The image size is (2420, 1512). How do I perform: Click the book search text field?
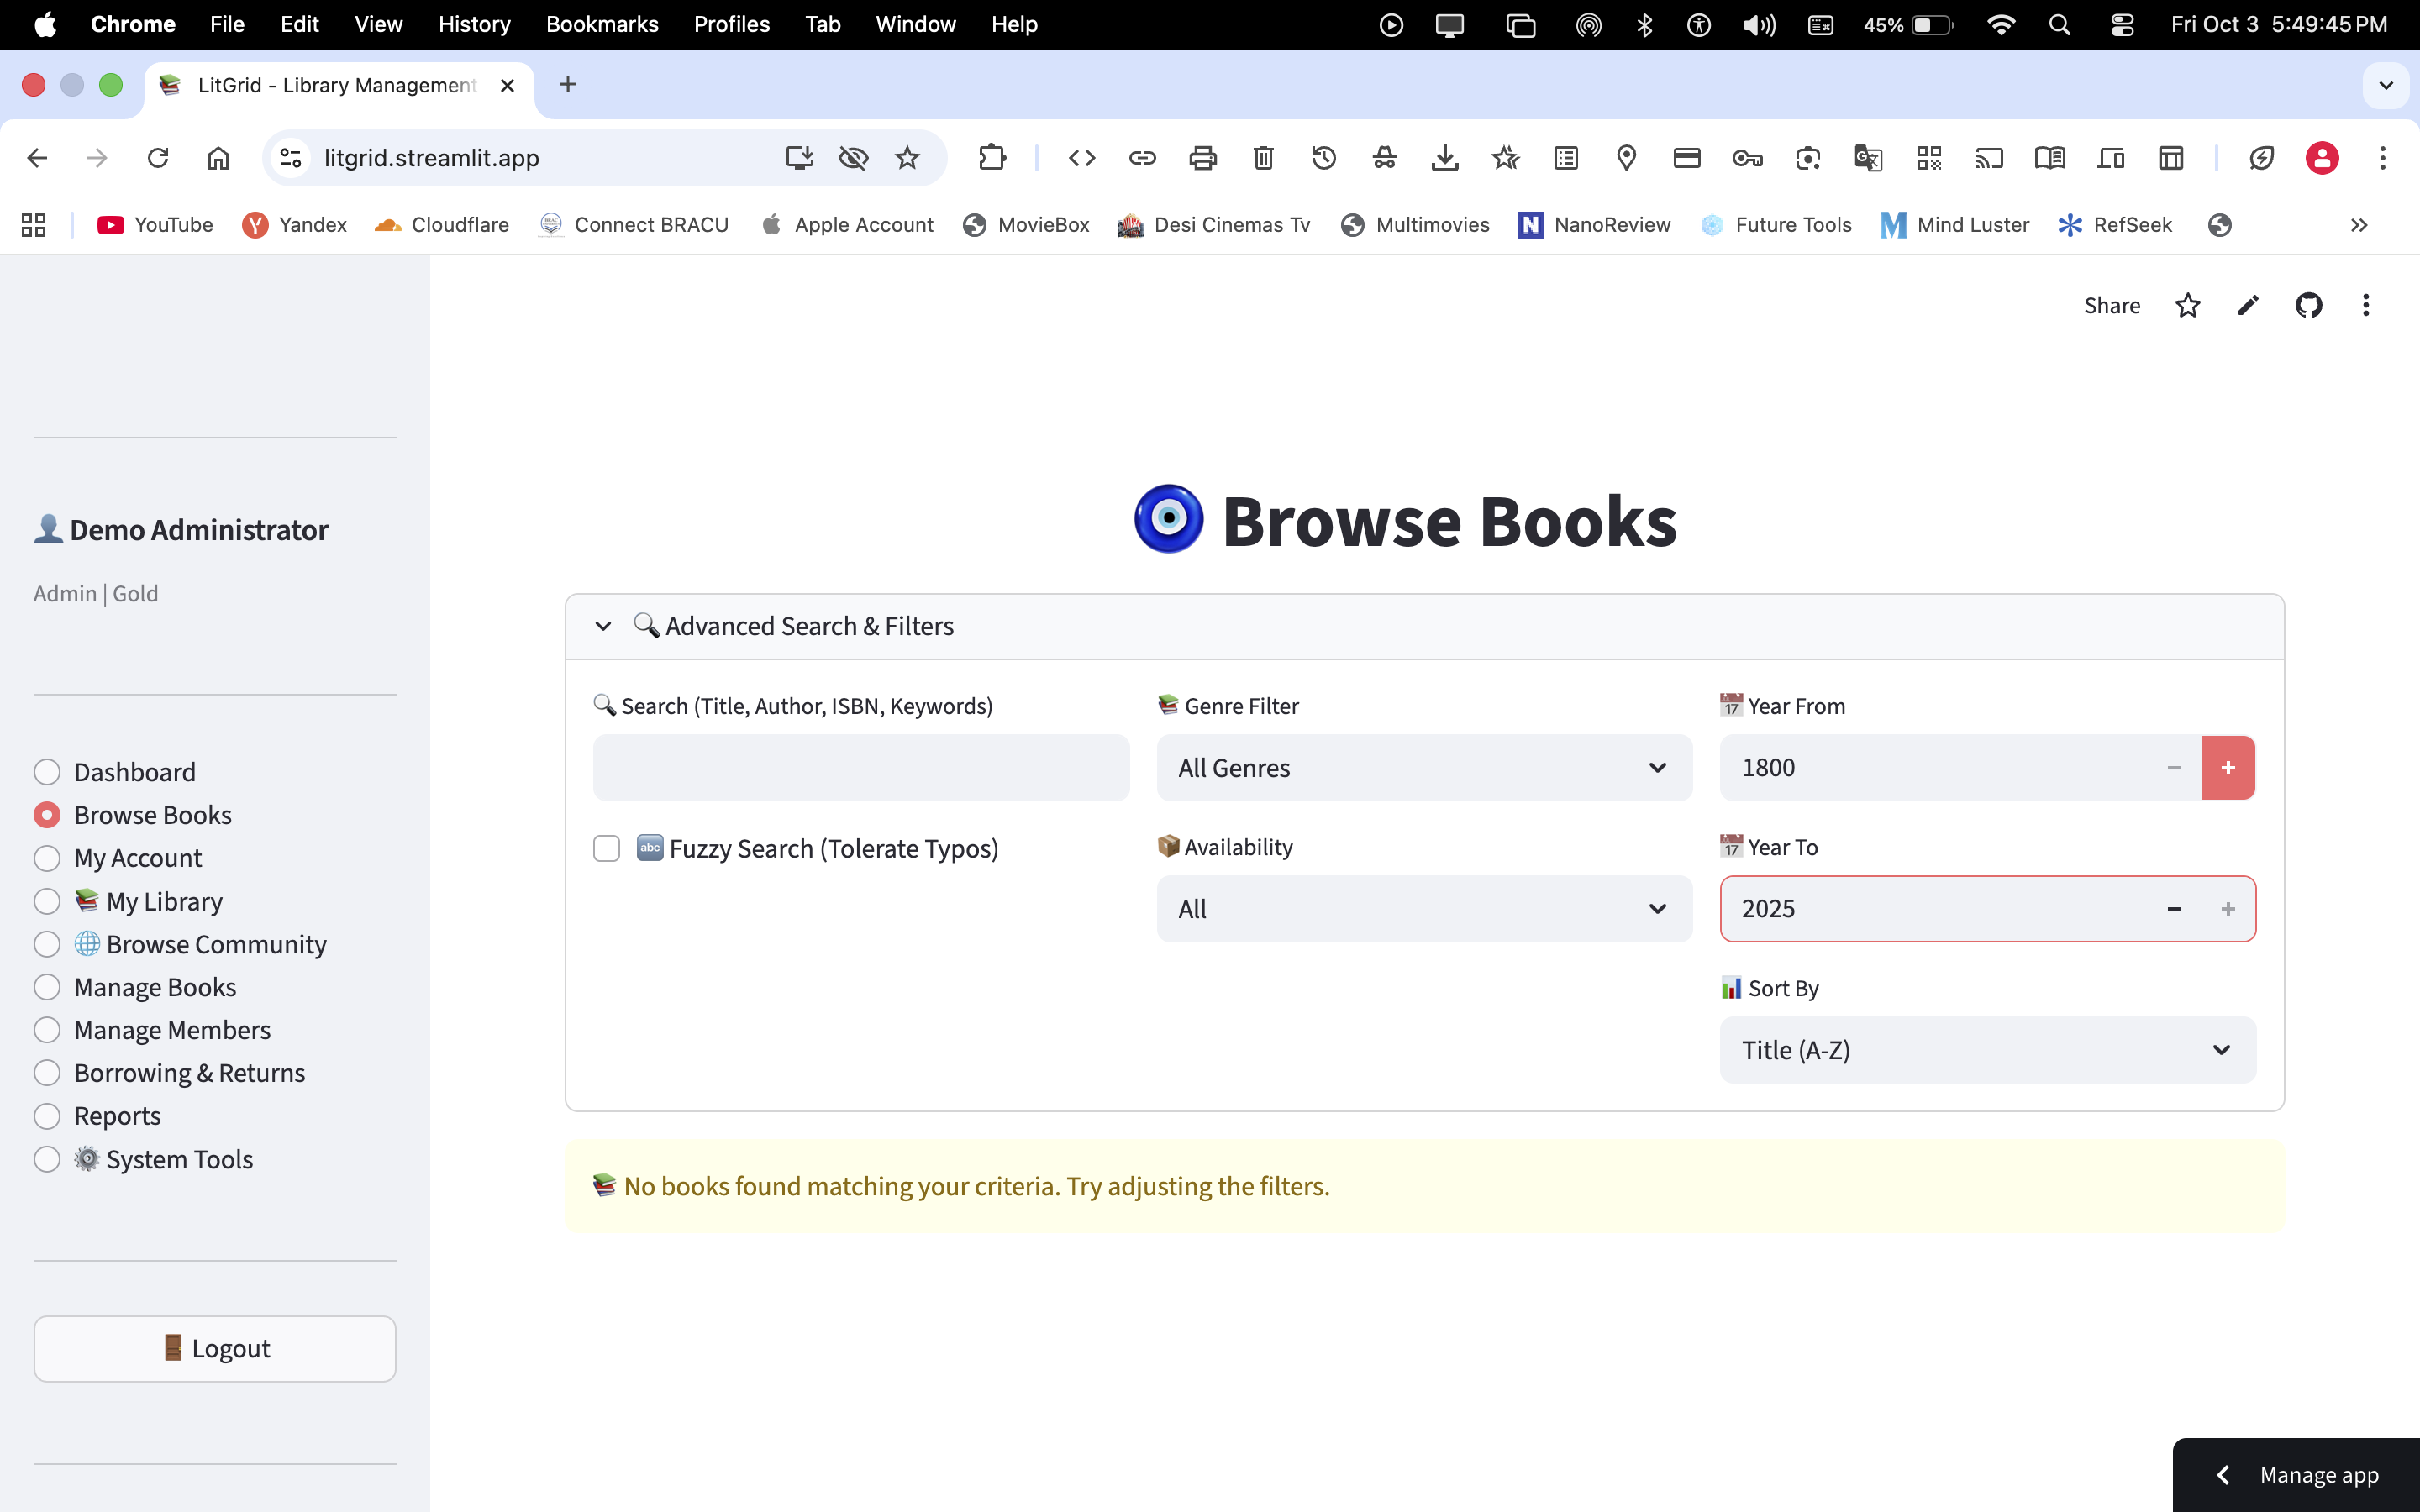pyautogui.click(x=861, y=768)
